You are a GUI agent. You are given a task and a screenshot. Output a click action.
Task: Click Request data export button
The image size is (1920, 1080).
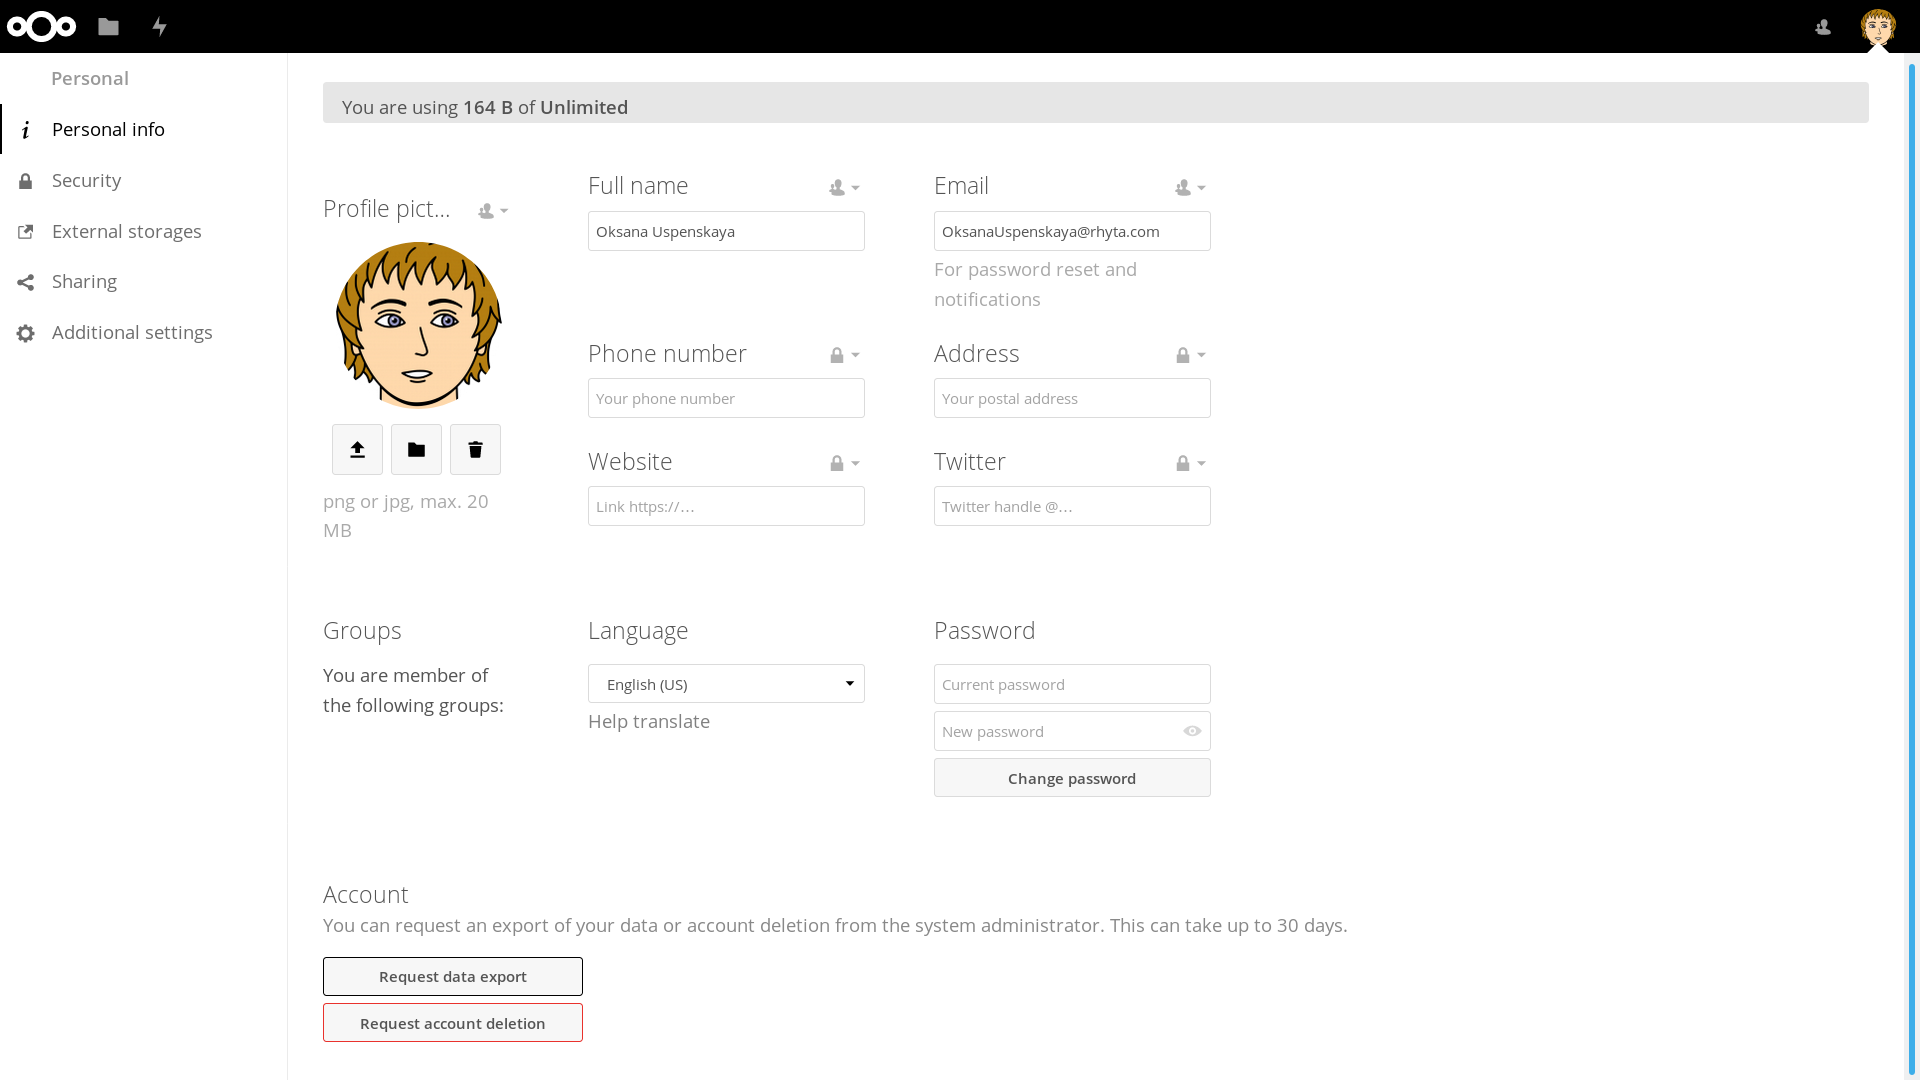coord(452,977)
